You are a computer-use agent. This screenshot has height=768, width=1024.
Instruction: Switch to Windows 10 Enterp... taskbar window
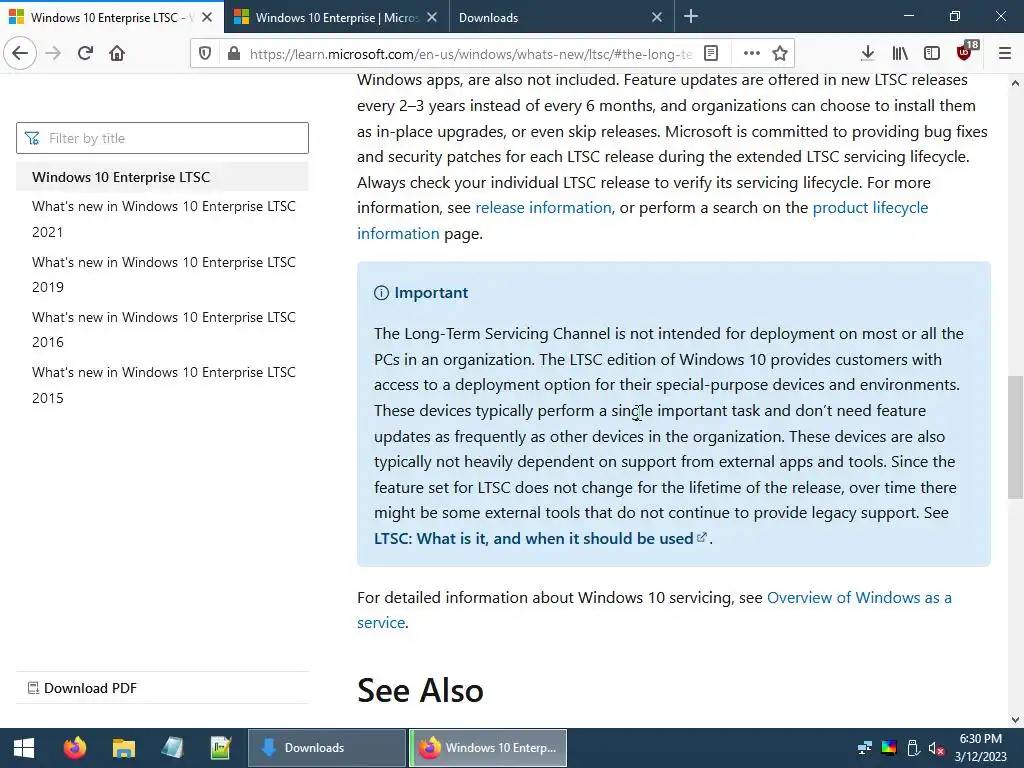click(488, 748)
